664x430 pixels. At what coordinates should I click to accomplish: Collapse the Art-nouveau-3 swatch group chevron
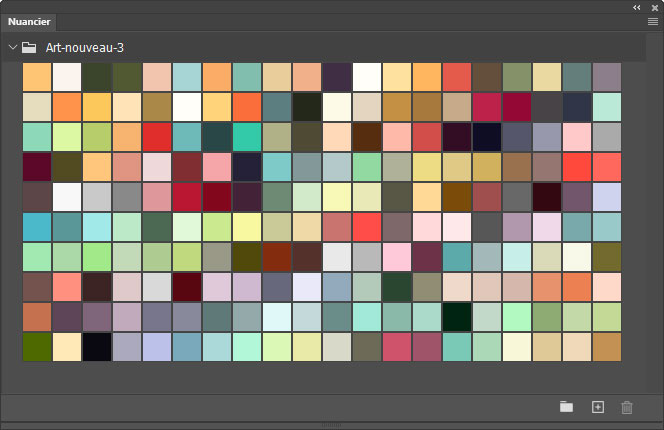pos(12,47)
